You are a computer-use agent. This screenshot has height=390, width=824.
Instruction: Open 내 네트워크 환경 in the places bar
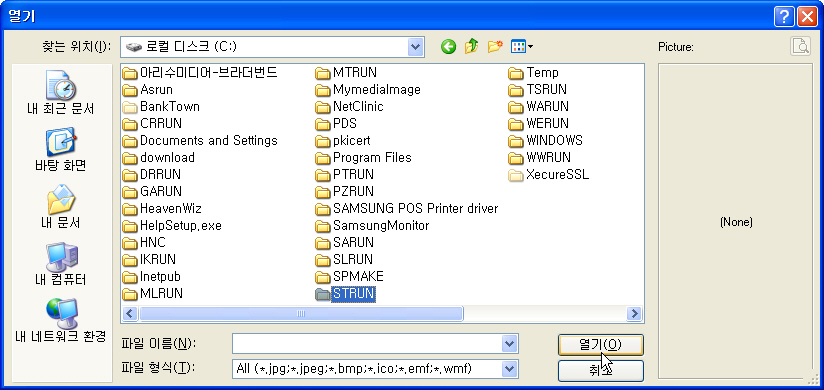pyautogui.click(x=60, y=321)
